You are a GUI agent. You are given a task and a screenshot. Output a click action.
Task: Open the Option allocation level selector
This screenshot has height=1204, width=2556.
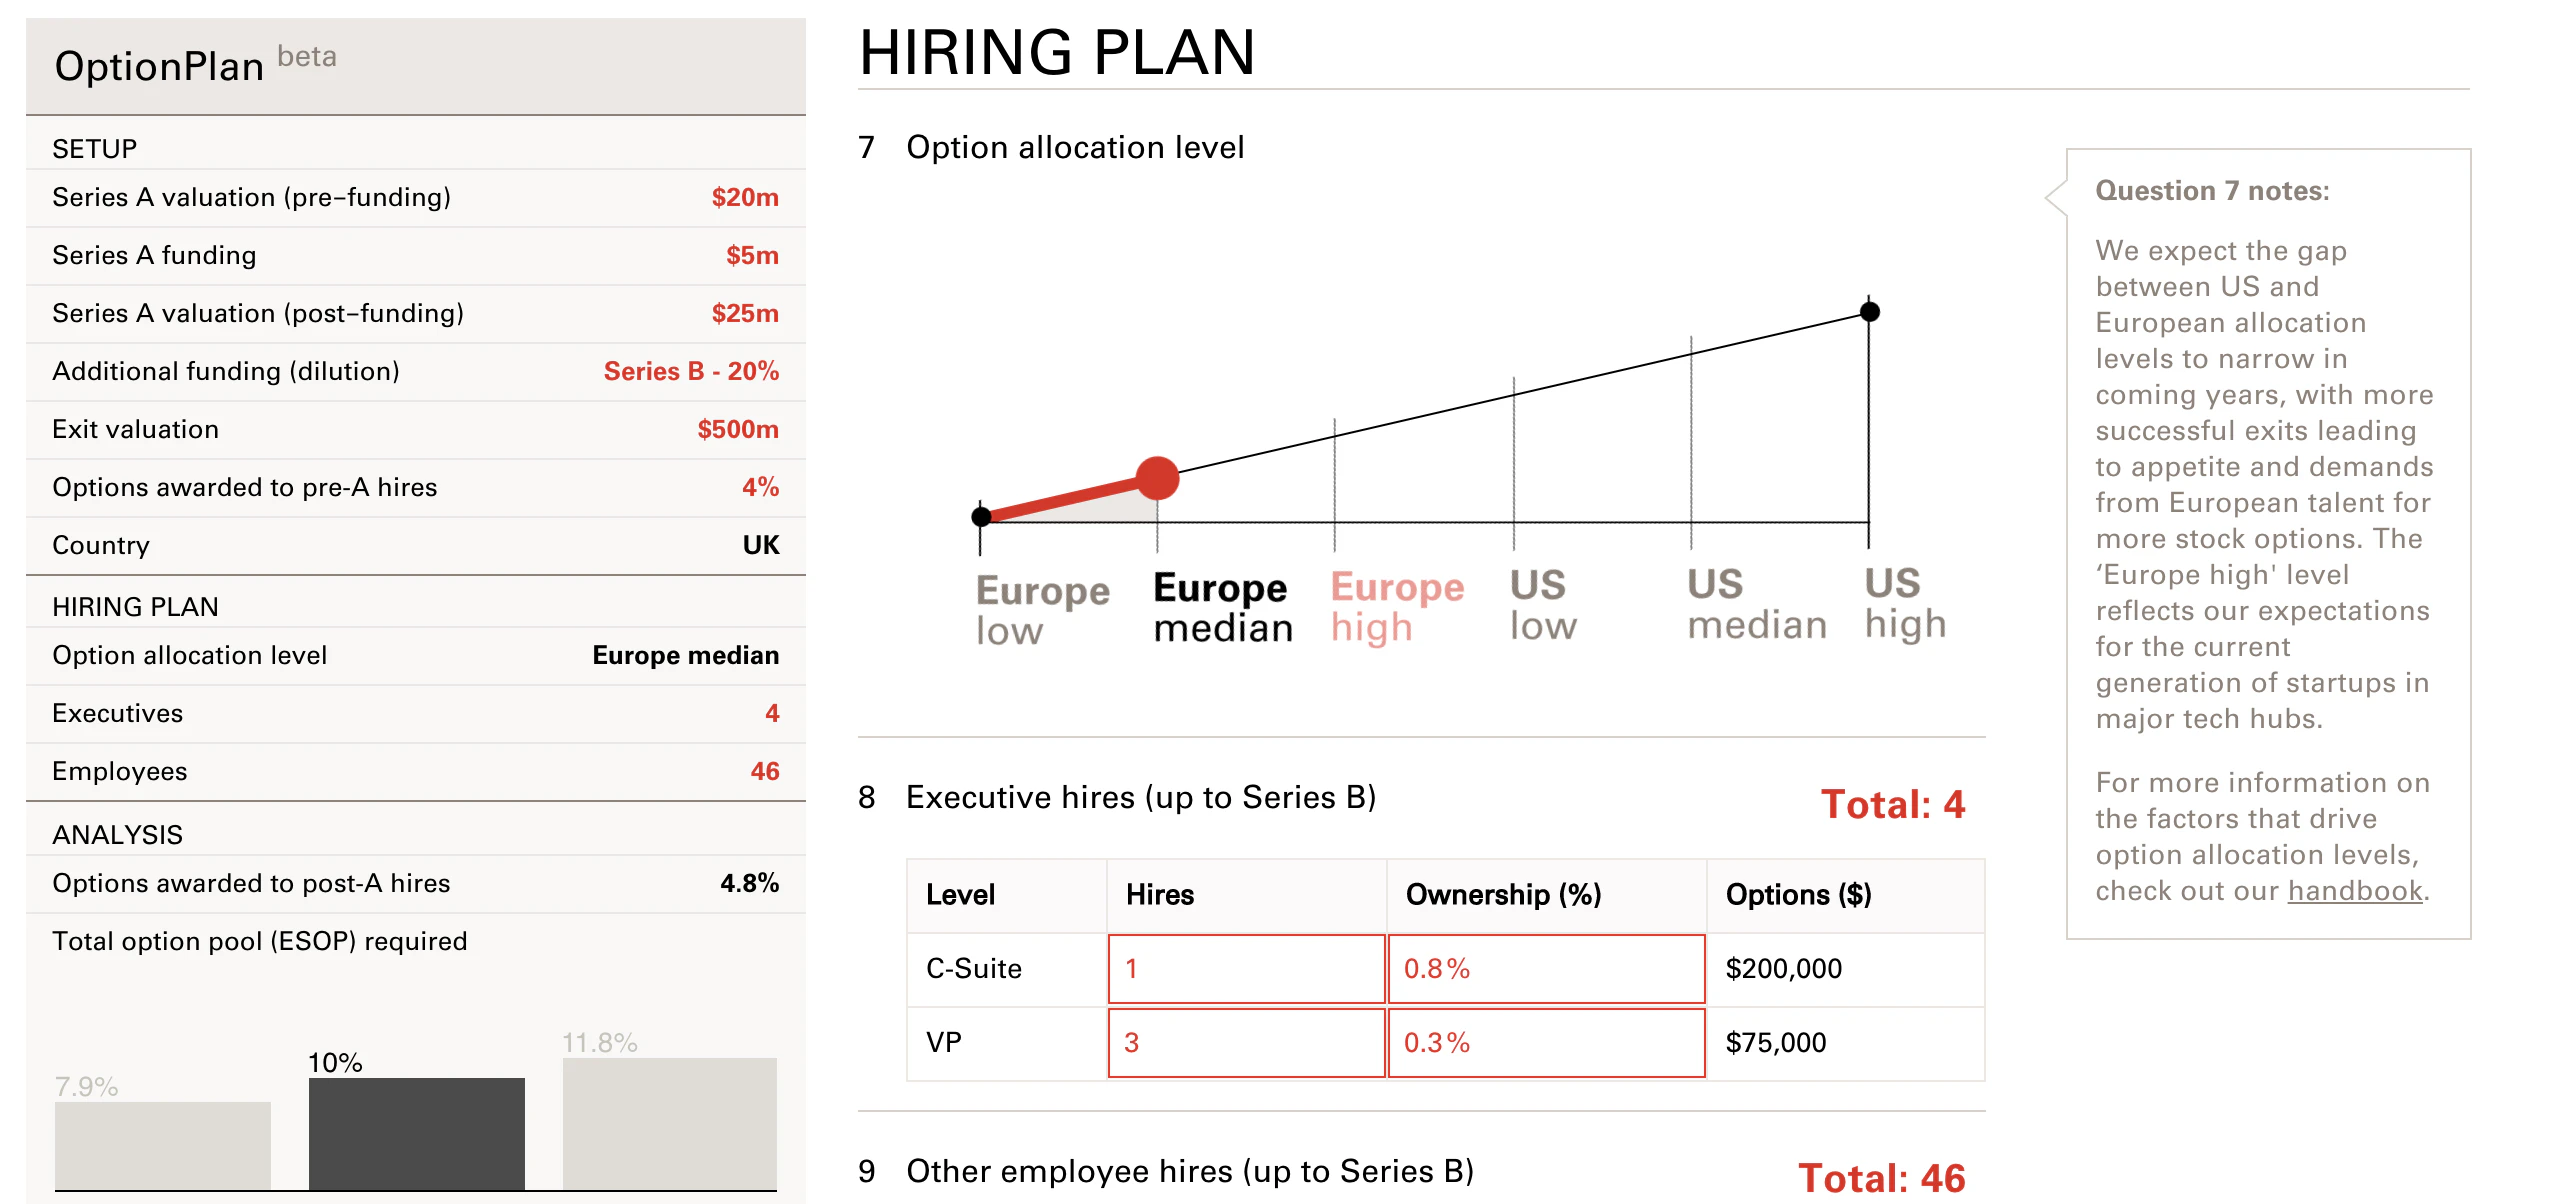coord(685,655)
